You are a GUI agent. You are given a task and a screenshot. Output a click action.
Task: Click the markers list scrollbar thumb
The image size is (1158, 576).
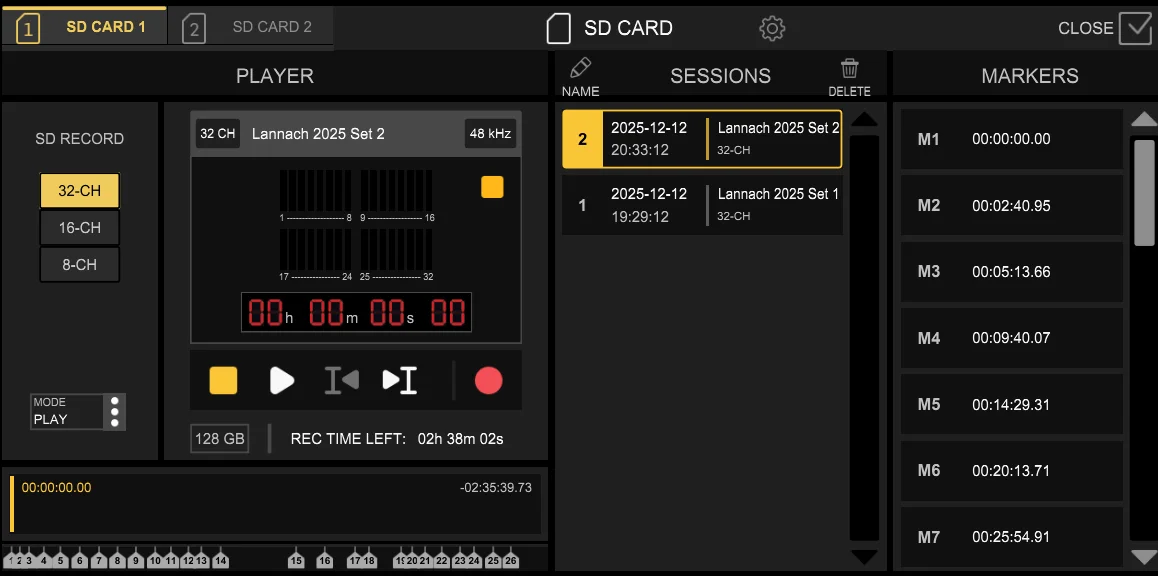[1144, 192]
